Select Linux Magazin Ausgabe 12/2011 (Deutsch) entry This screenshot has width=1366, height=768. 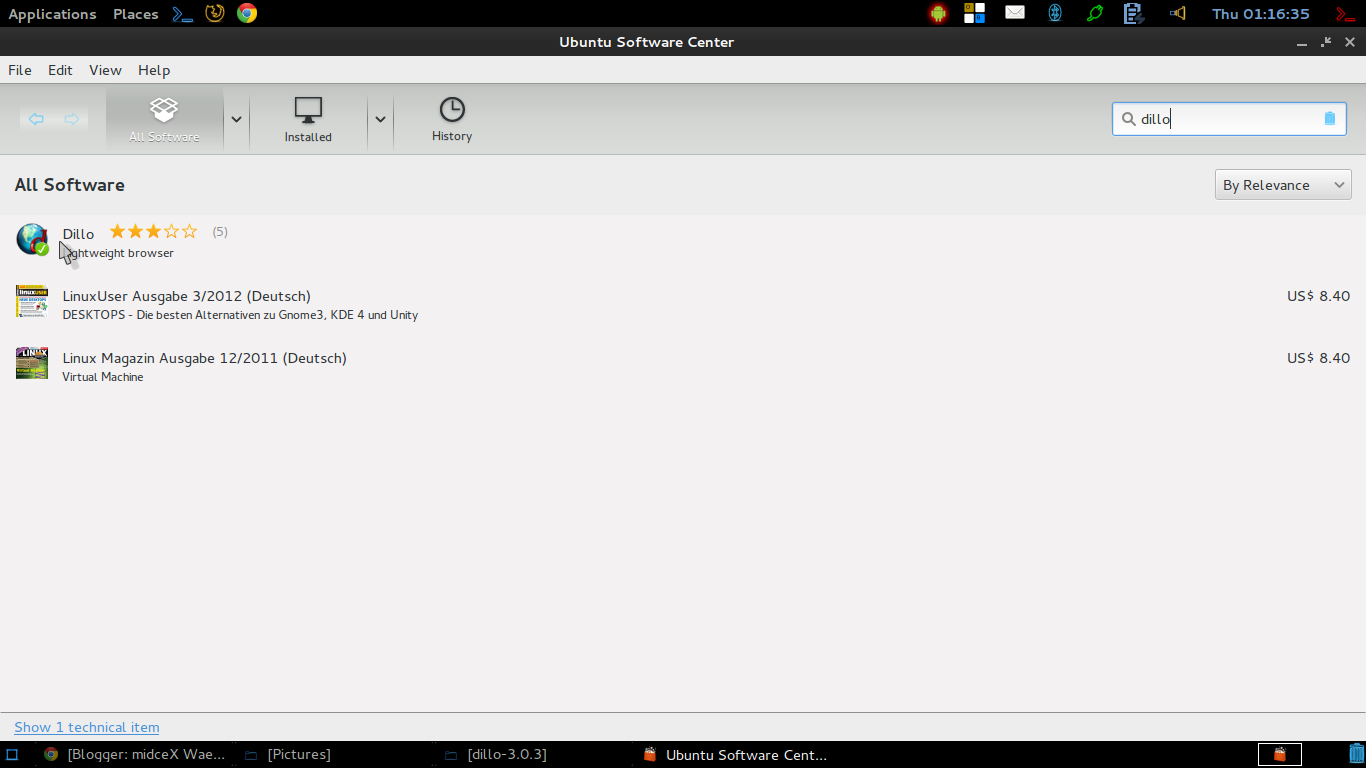tap(683, 366)
